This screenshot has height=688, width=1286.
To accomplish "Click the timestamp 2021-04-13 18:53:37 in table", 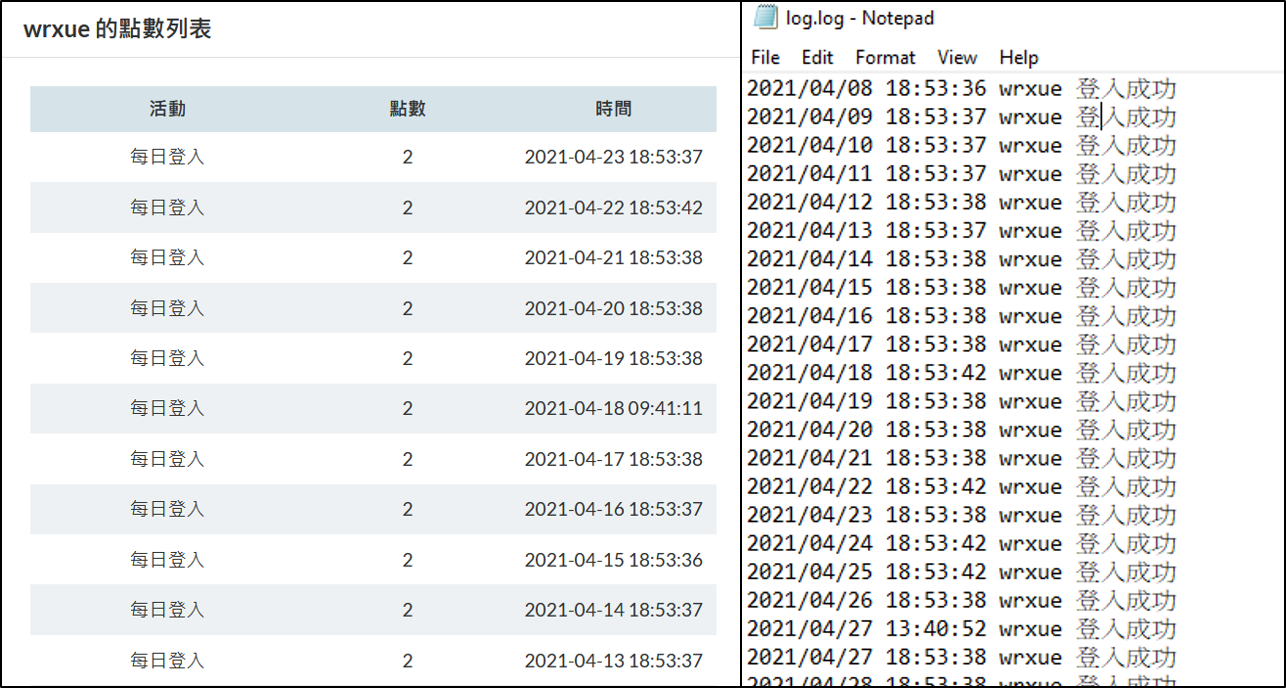I will 613,660.
